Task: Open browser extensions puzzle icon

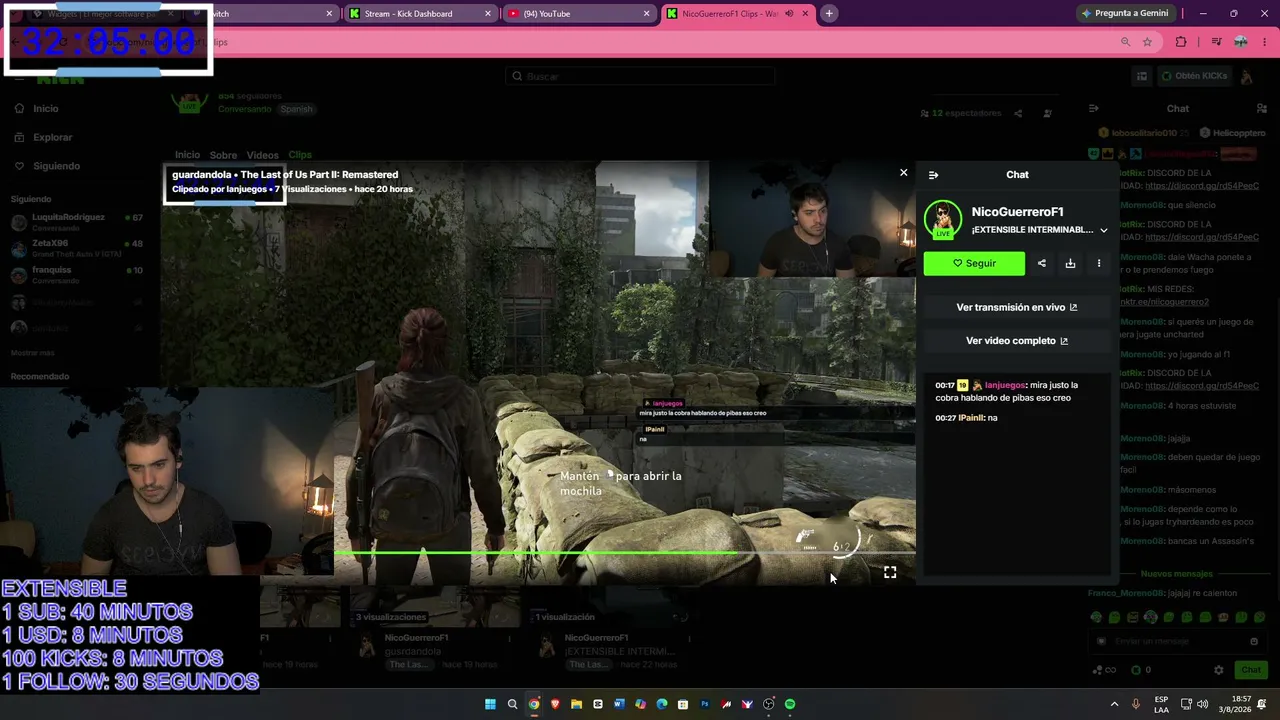Action: 1181,42
